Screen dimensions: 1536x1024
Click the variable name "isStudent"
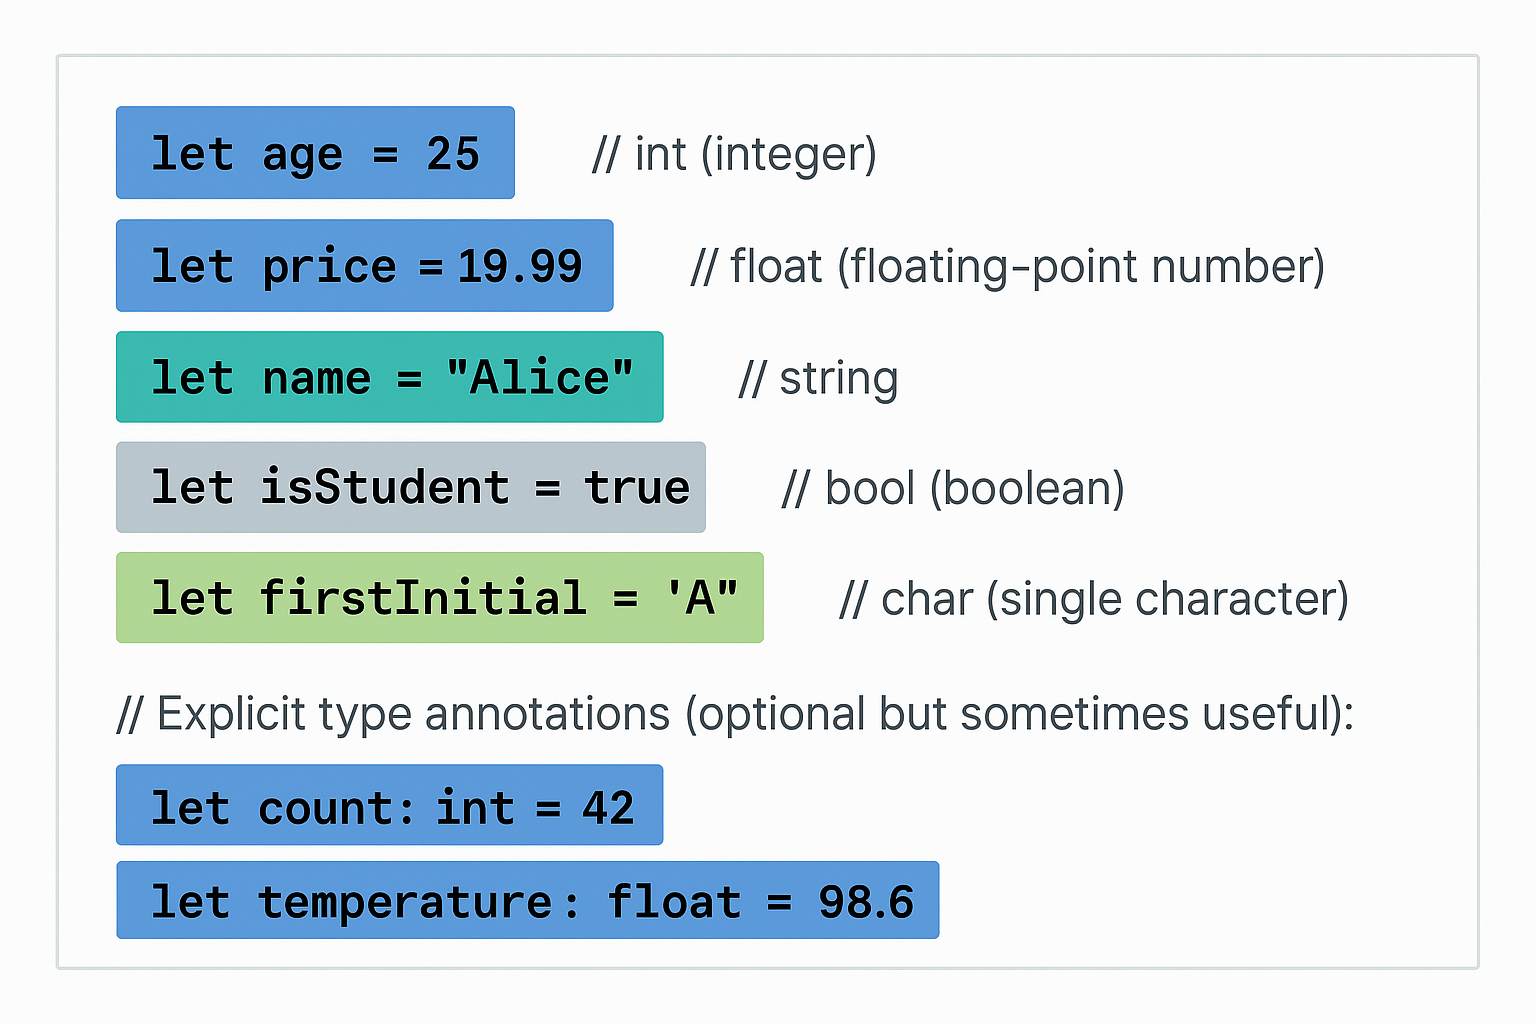(x=385, y=488)
